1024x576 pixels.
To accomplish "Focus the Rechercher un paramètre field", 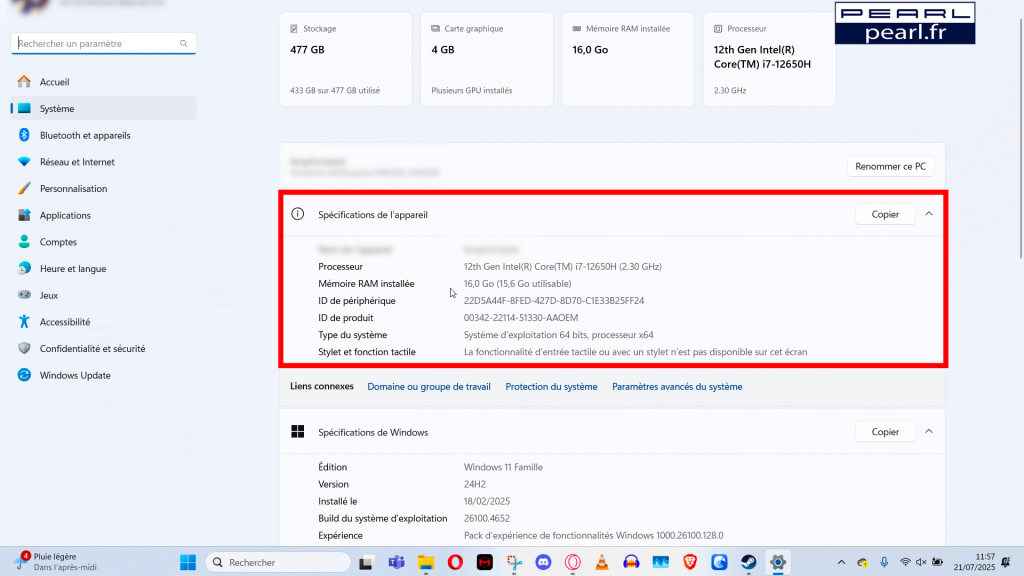I will pos(103,44).
